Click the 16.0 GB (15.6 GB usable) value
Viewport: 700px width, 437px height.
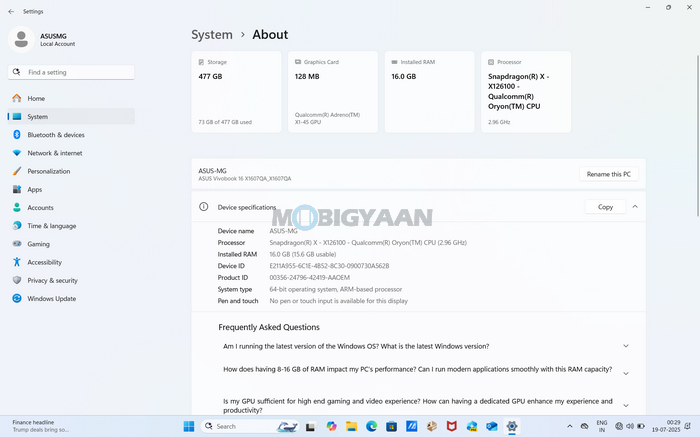[303, 254]
